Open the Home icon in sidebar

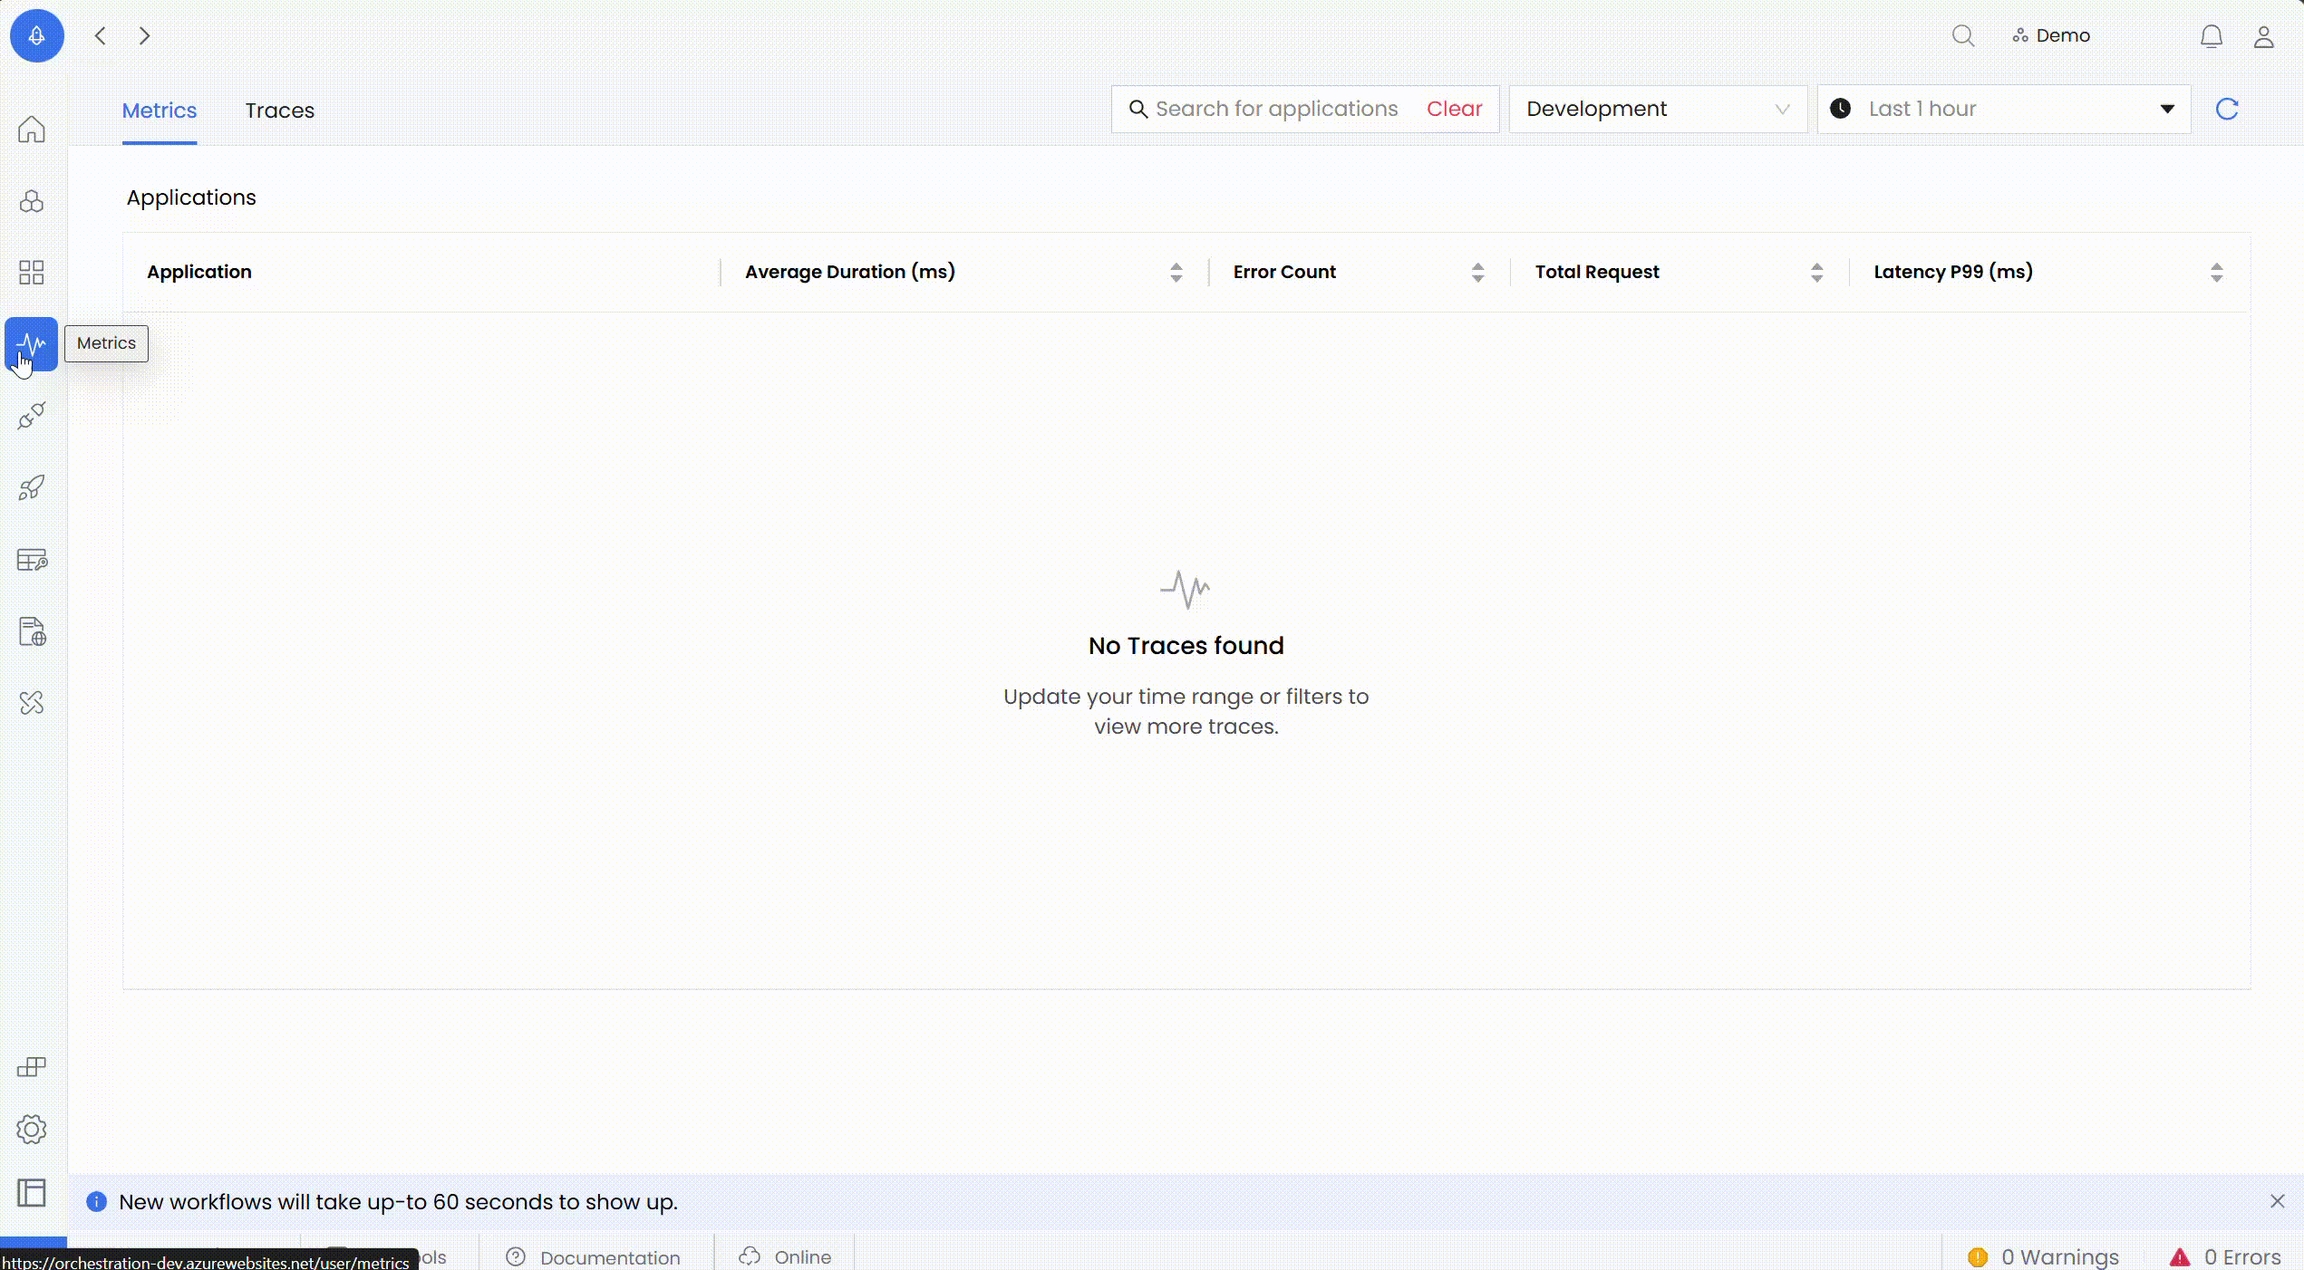32,130
